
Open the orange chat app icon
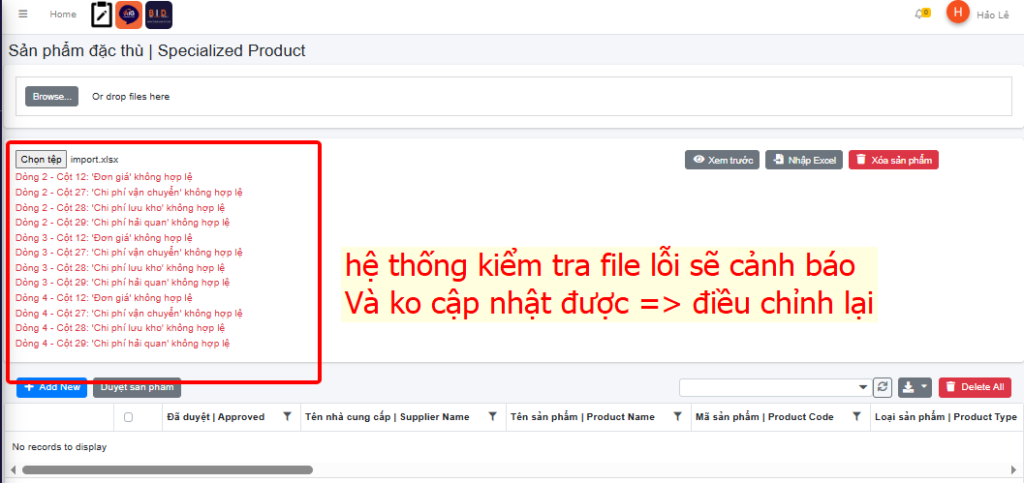coord(128,14)
